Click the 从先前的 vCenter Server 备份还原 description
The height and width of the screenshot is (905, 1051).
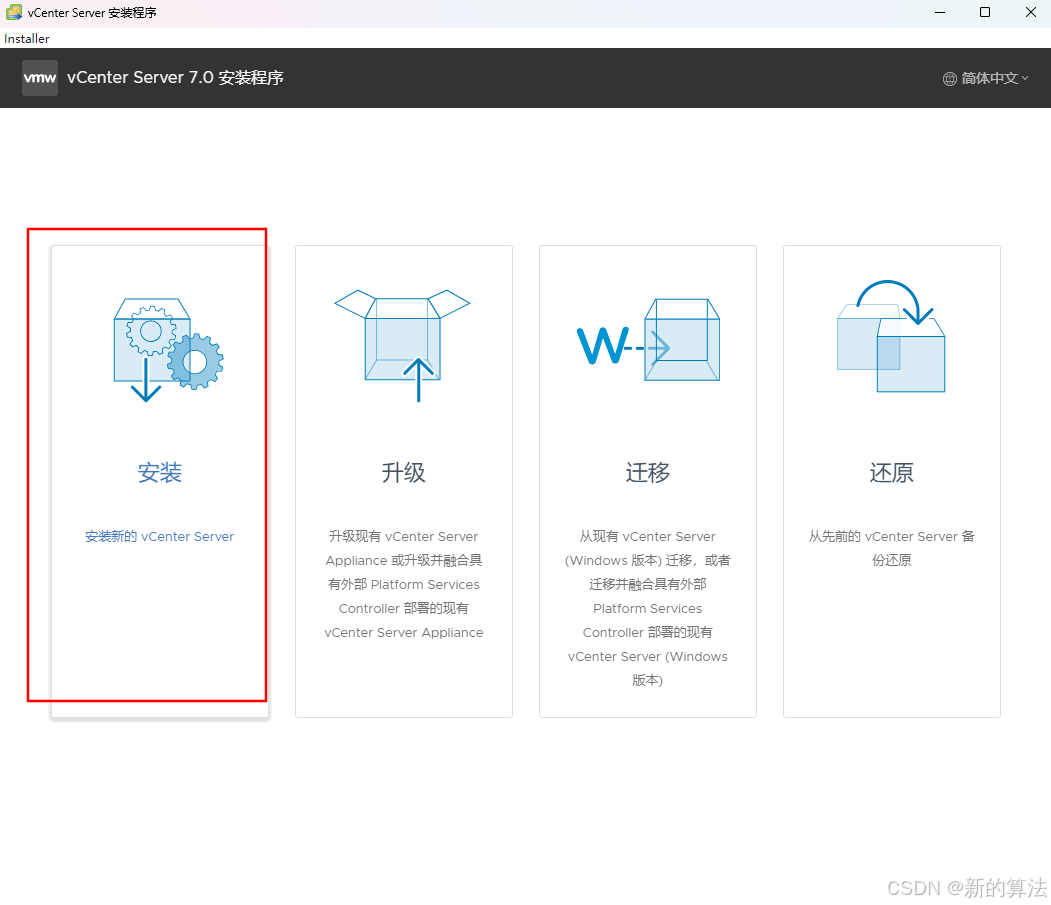click(891, 548)
